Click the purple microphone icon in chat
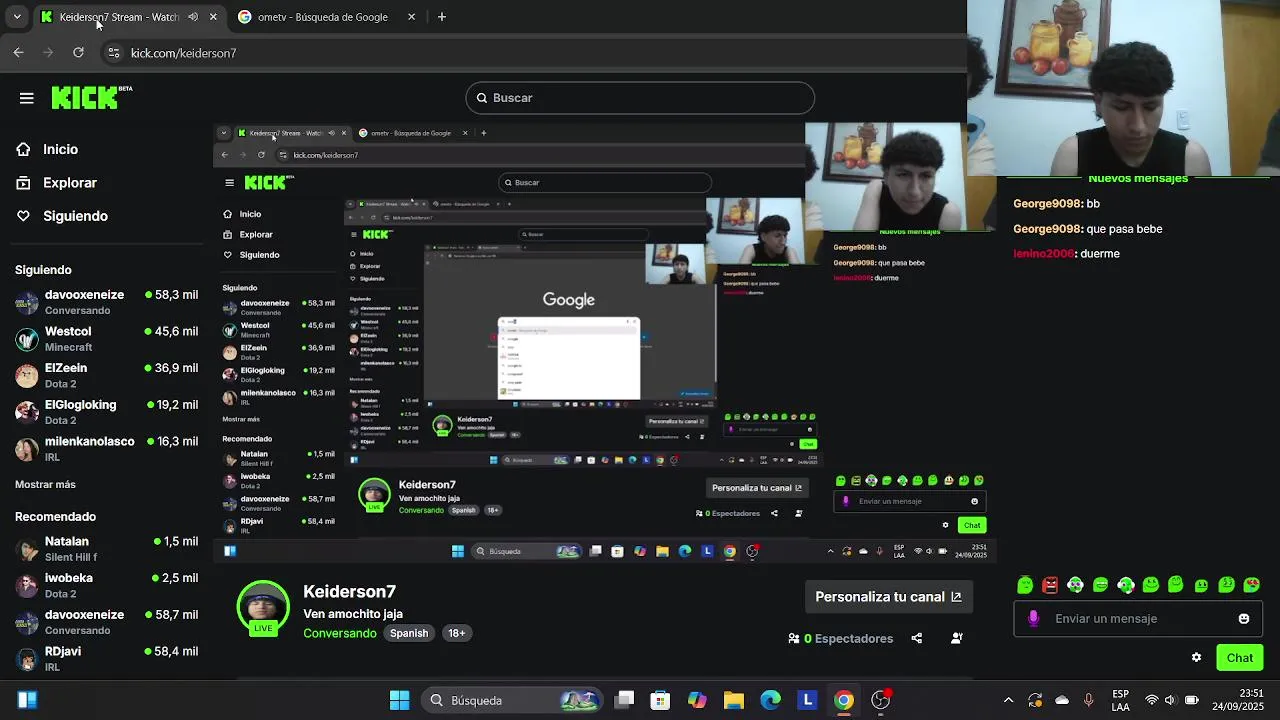 coord(1033,619)
